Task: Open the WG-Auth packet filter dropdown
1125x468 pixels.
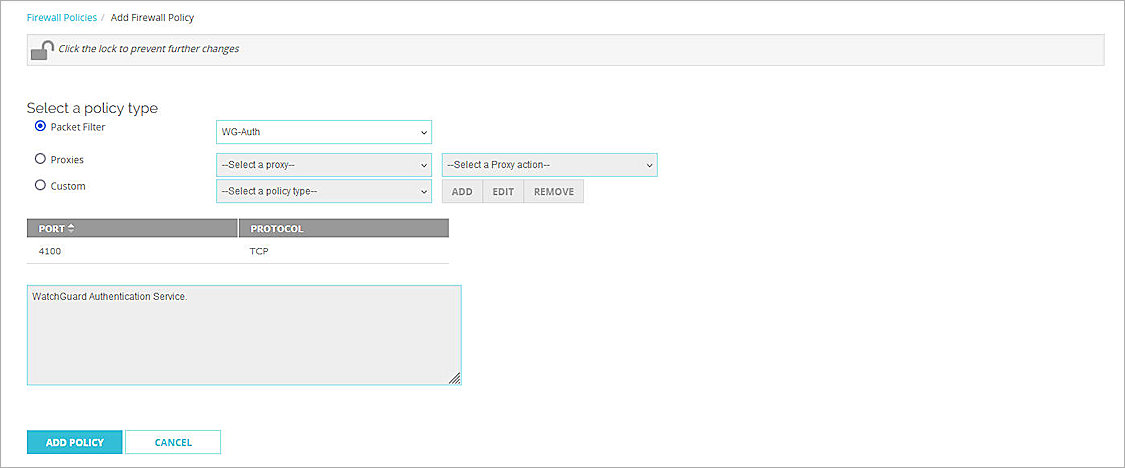Action: (x=323, y=133)
